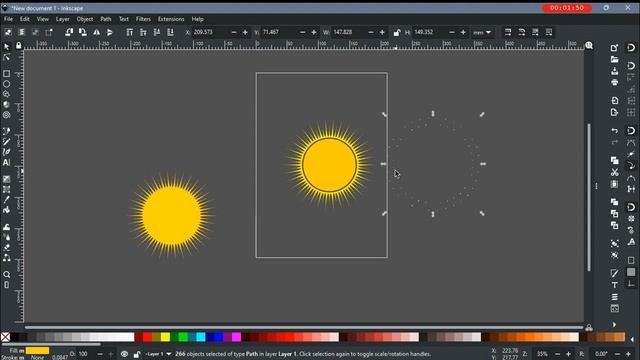Flip selection vertically
Viewport: 640px width, 360px height.
point(110,32)
